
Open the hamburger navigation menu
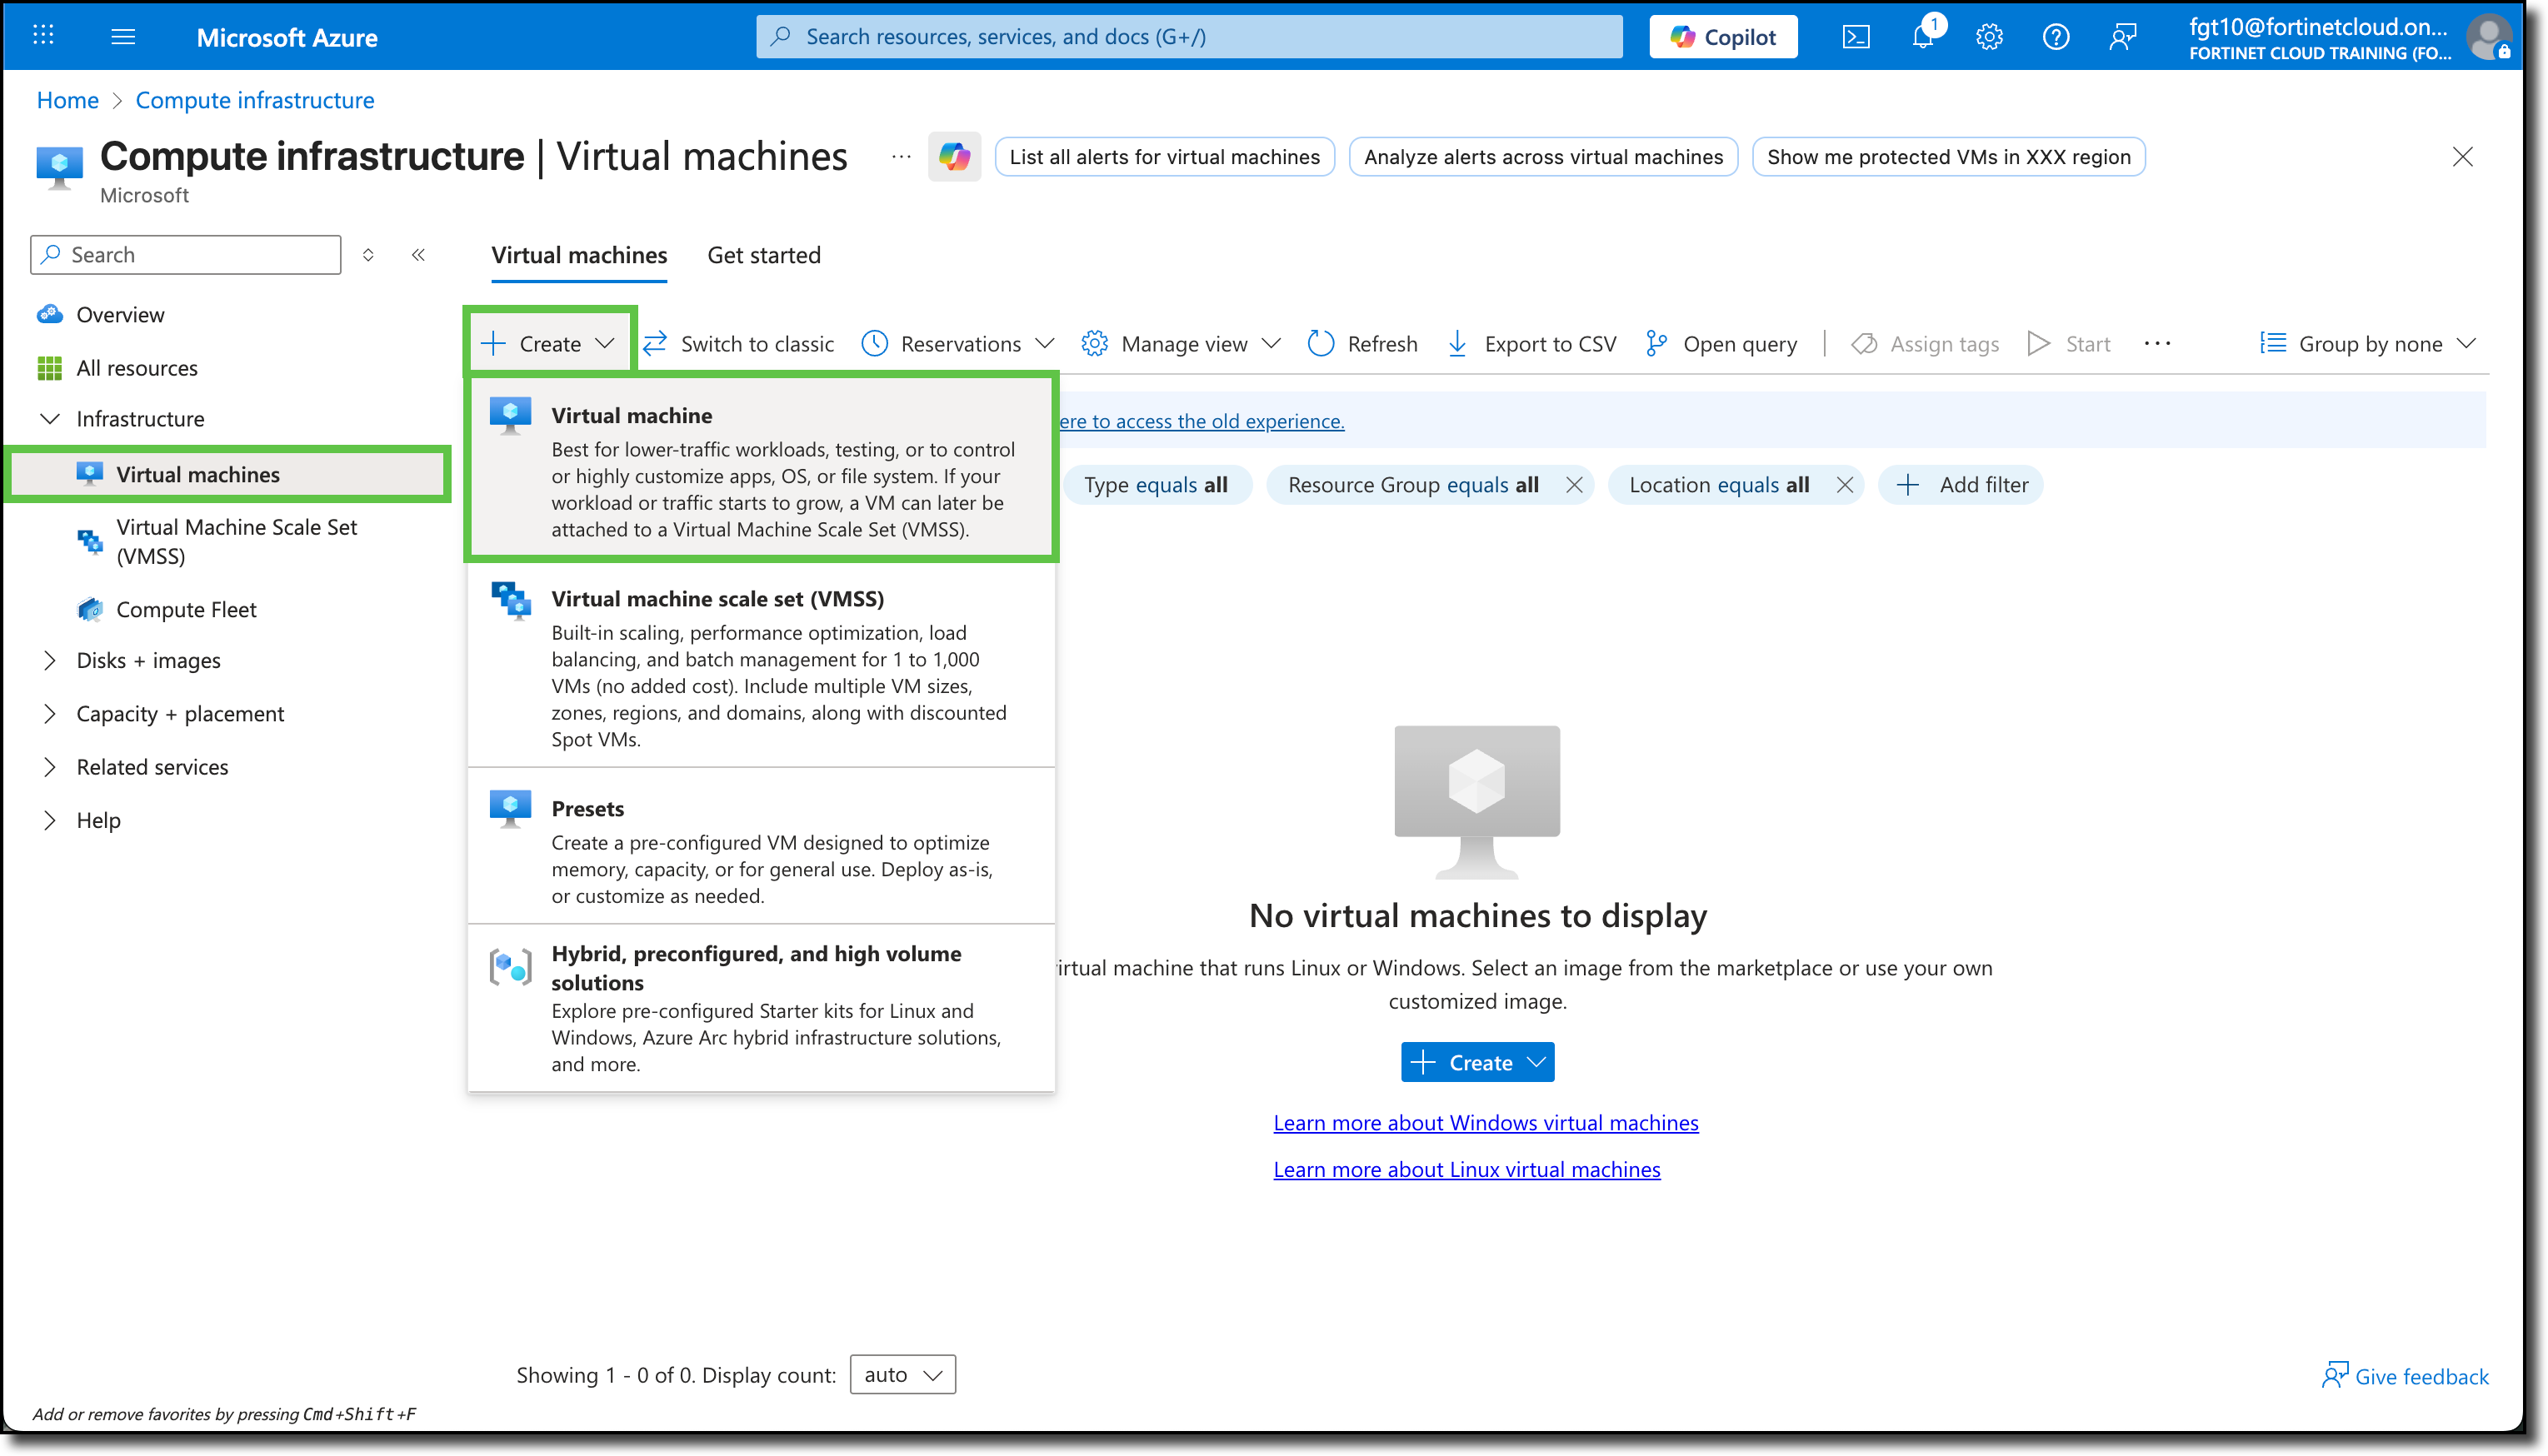click(x=123, y=36)
